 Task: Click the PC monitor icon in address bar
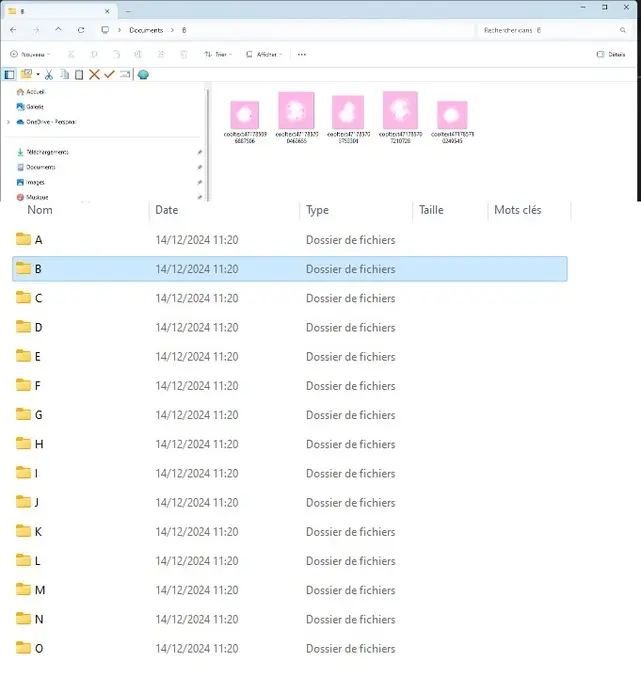(x=105, y=30)
